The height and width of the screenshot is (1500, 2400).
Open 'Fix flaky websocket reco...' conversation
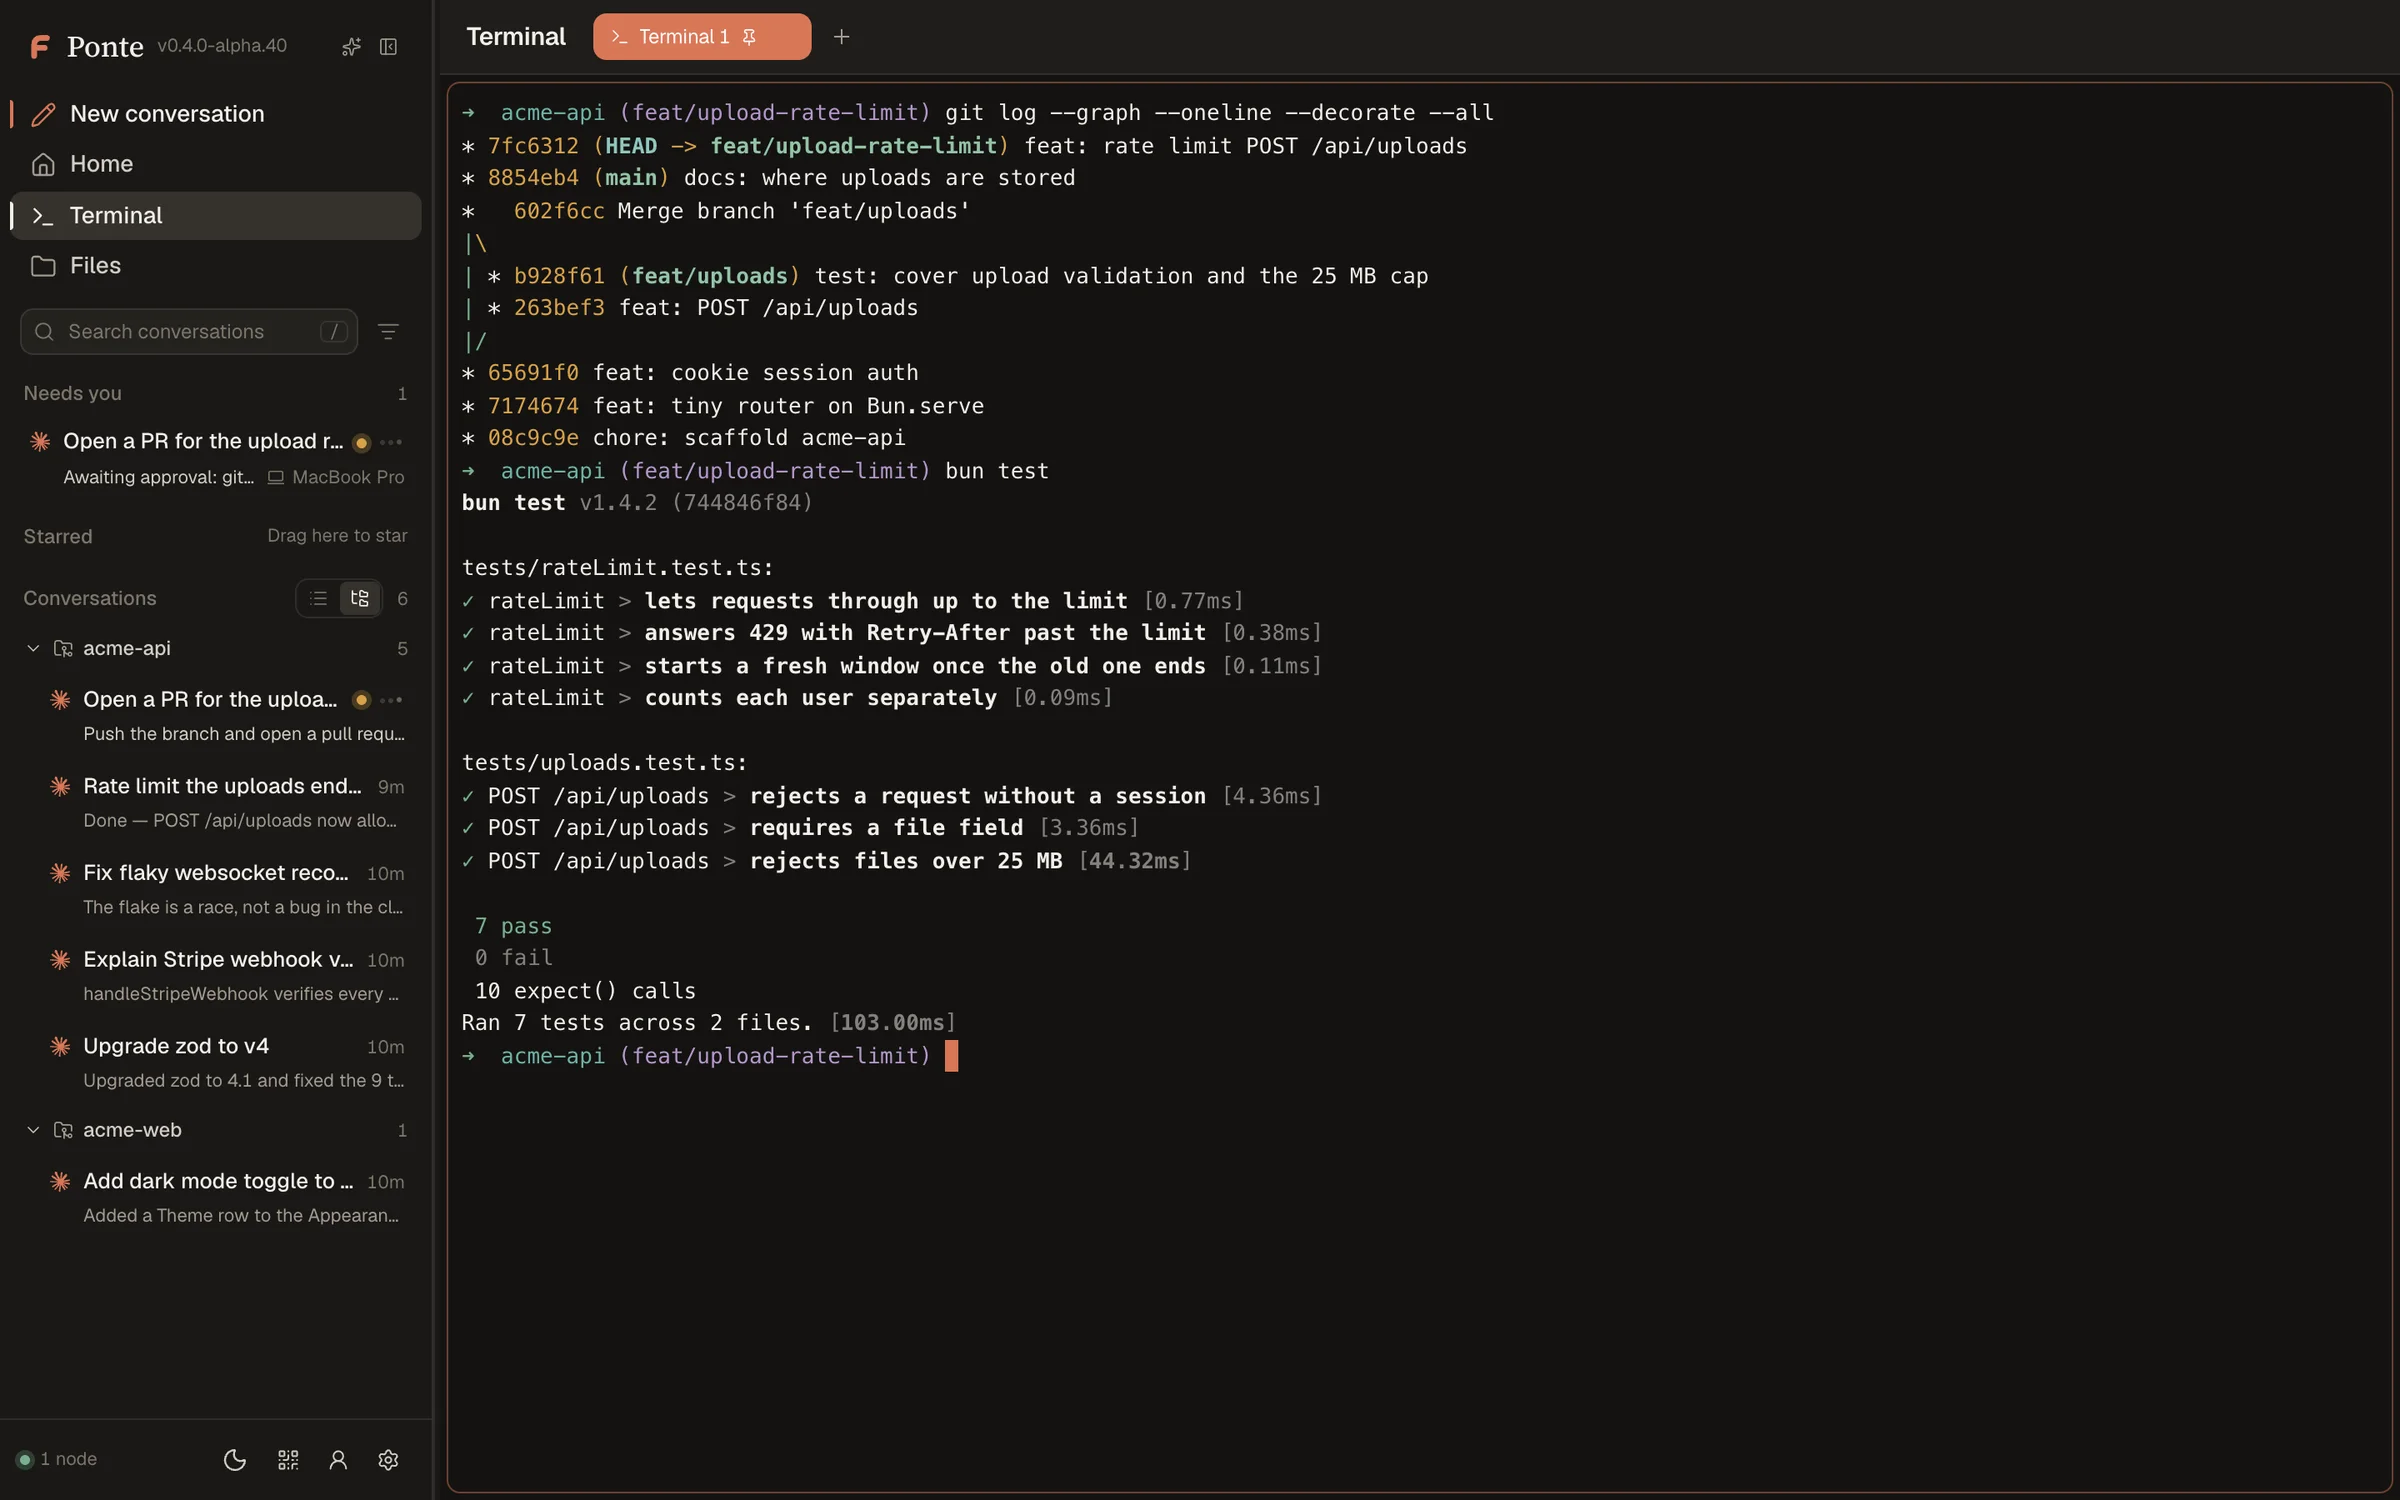226,890
